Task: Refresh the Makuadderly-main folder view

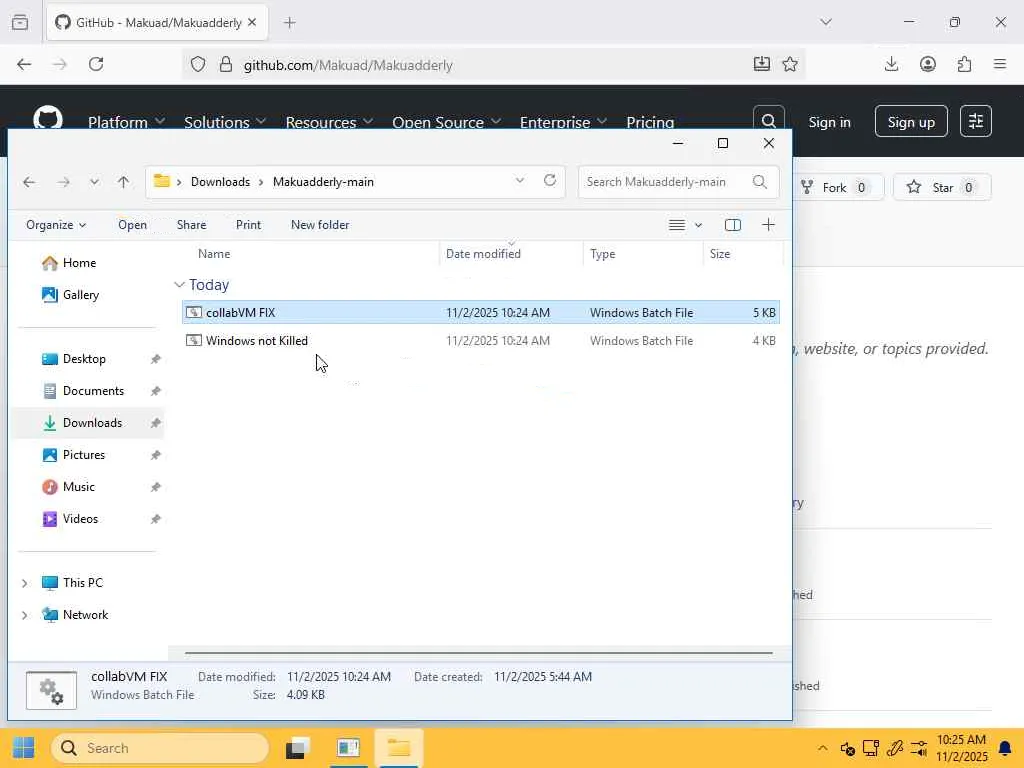Action: 550,180
